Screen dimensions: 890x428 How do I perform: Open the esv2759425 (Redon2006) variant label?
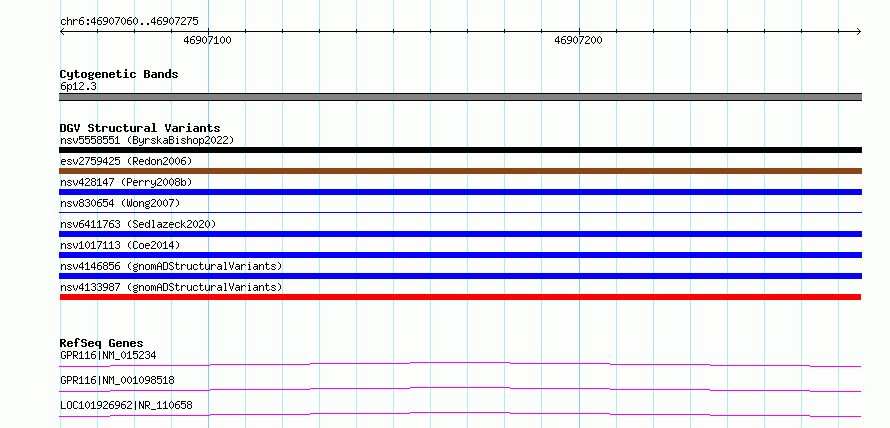(126, 161)
